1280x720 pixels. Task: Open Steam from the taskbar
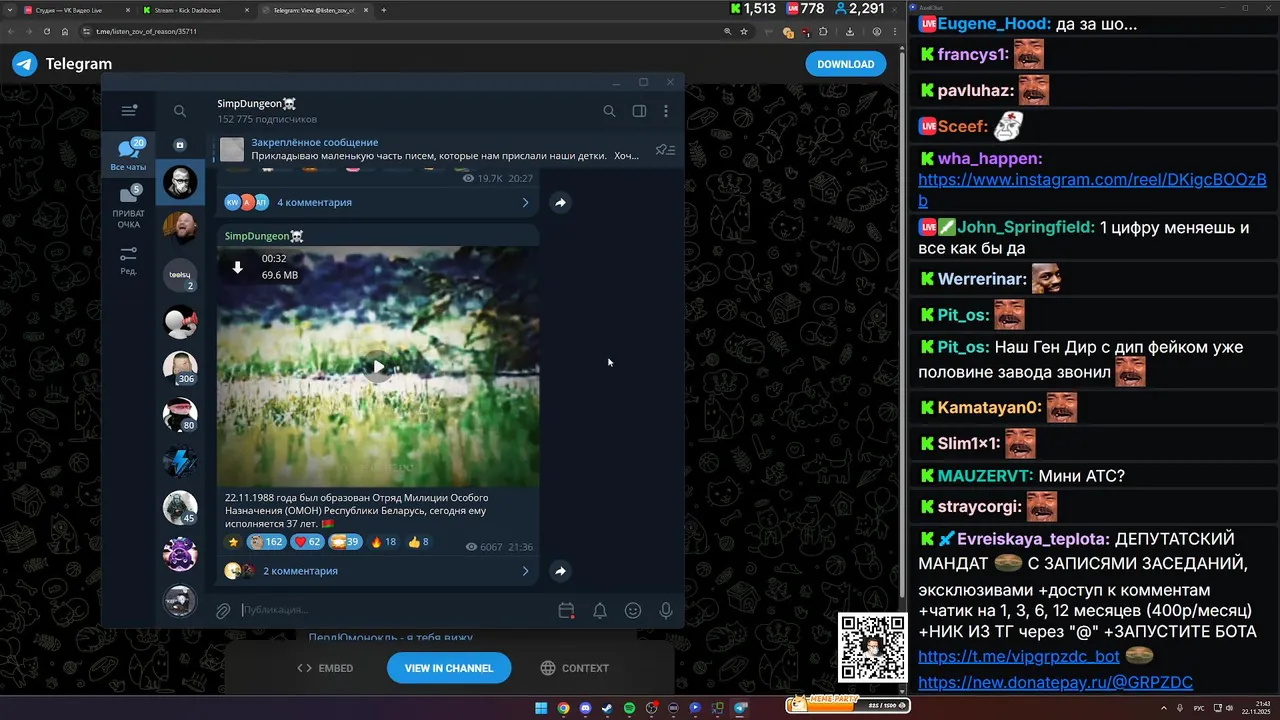coord(607,708)
